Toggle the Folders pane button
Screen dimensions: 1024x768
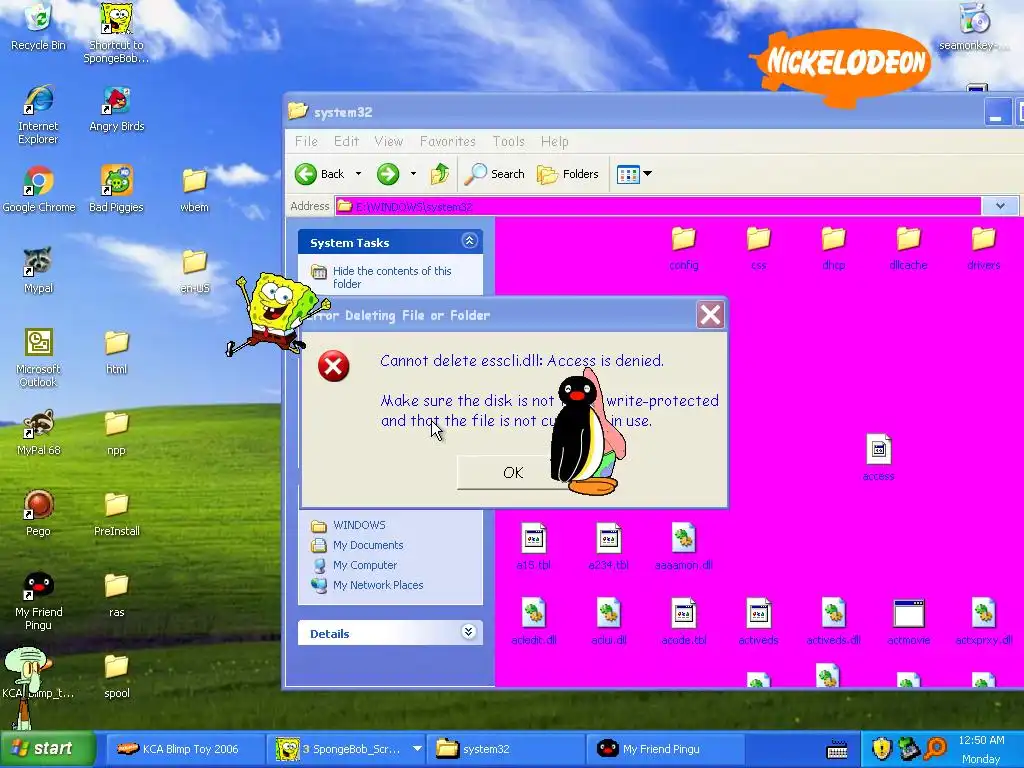[x=568, y=174]
